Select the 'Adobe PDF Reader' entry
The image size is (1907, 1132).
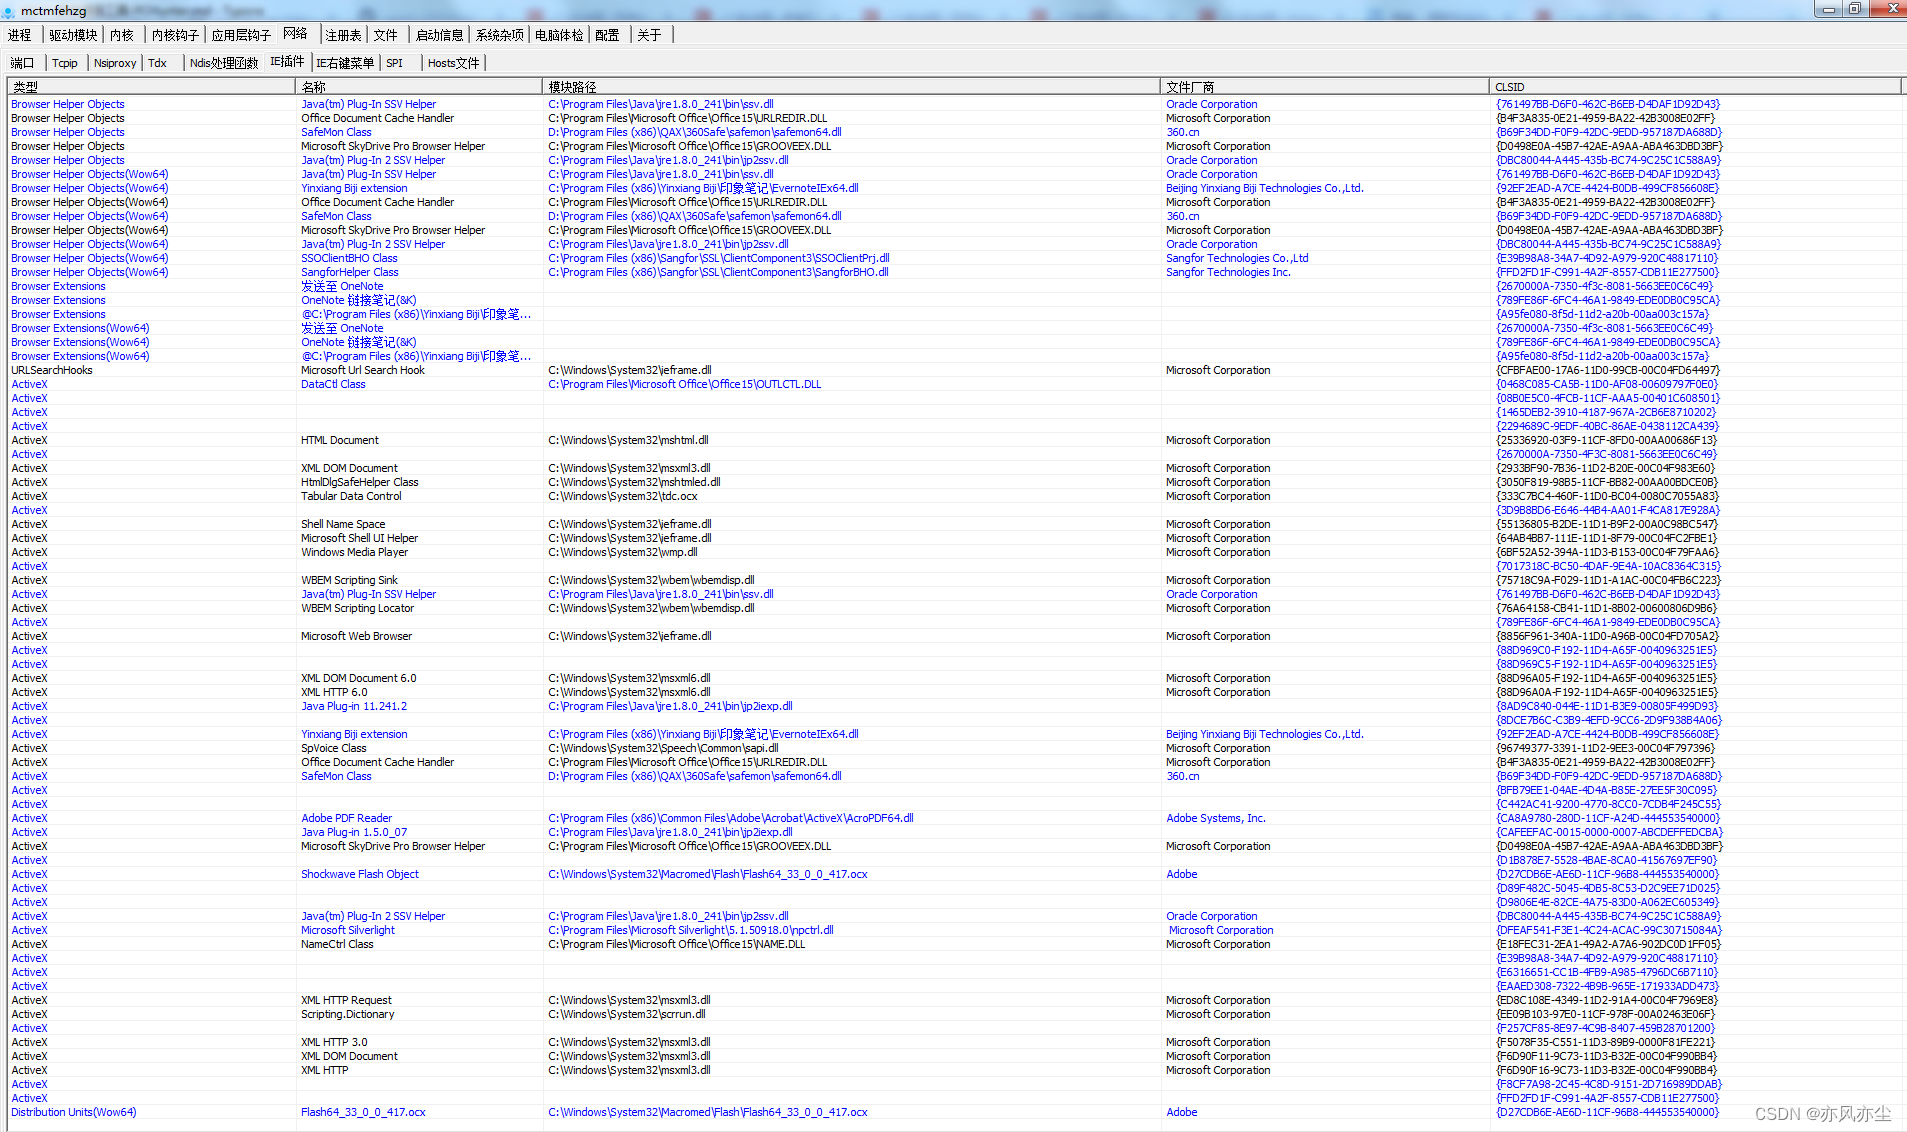click(x=347, y=818)
